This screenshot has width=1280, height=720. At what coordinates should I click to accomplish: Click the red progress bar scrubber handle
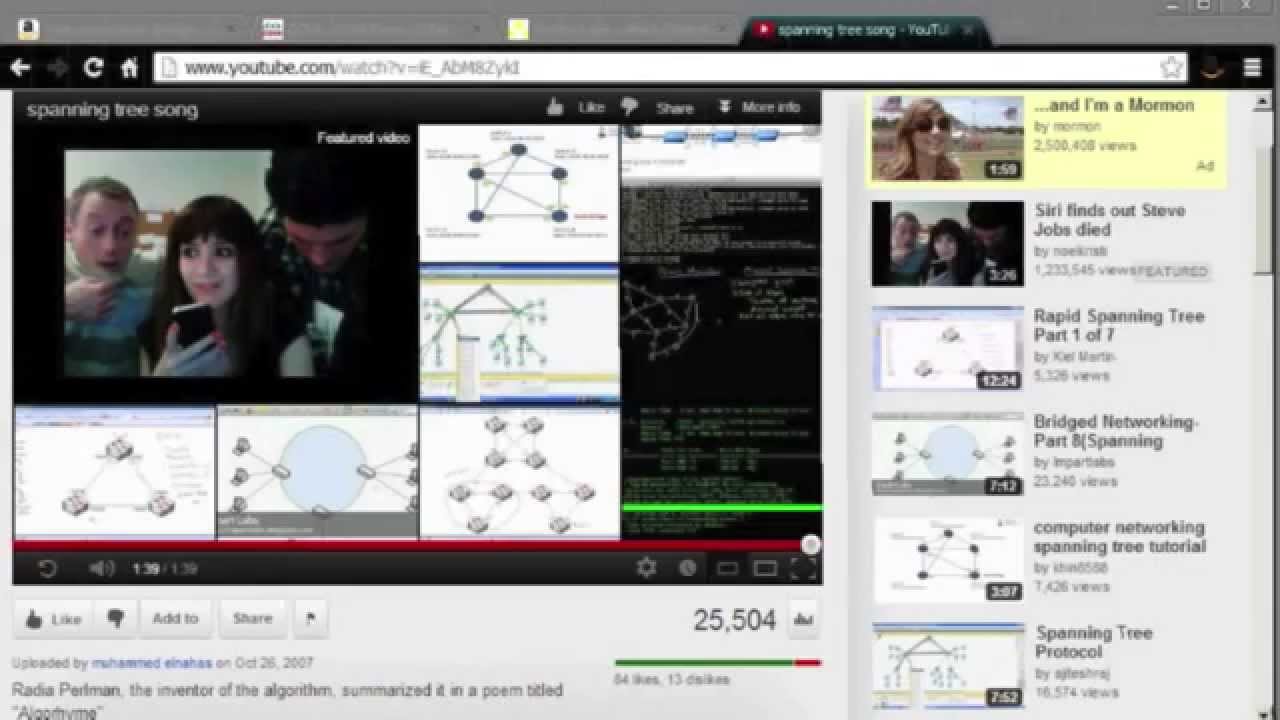point(811,545)
